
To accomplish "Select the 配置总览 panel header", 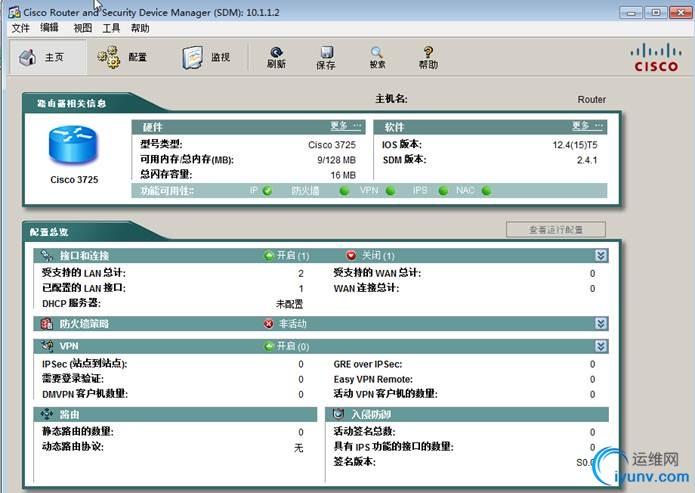I will pos(49,231).
